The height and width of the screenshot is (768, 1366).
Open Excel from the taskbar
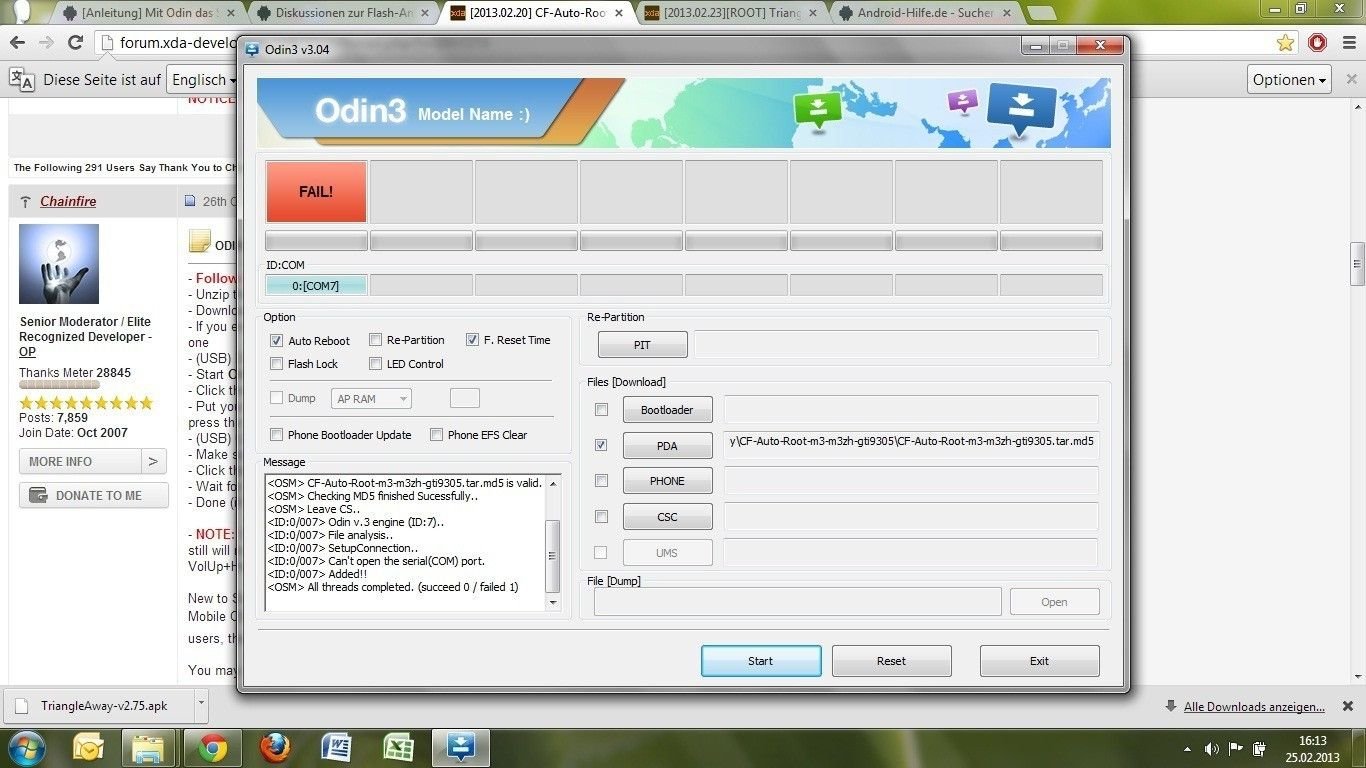pos(397,748)
